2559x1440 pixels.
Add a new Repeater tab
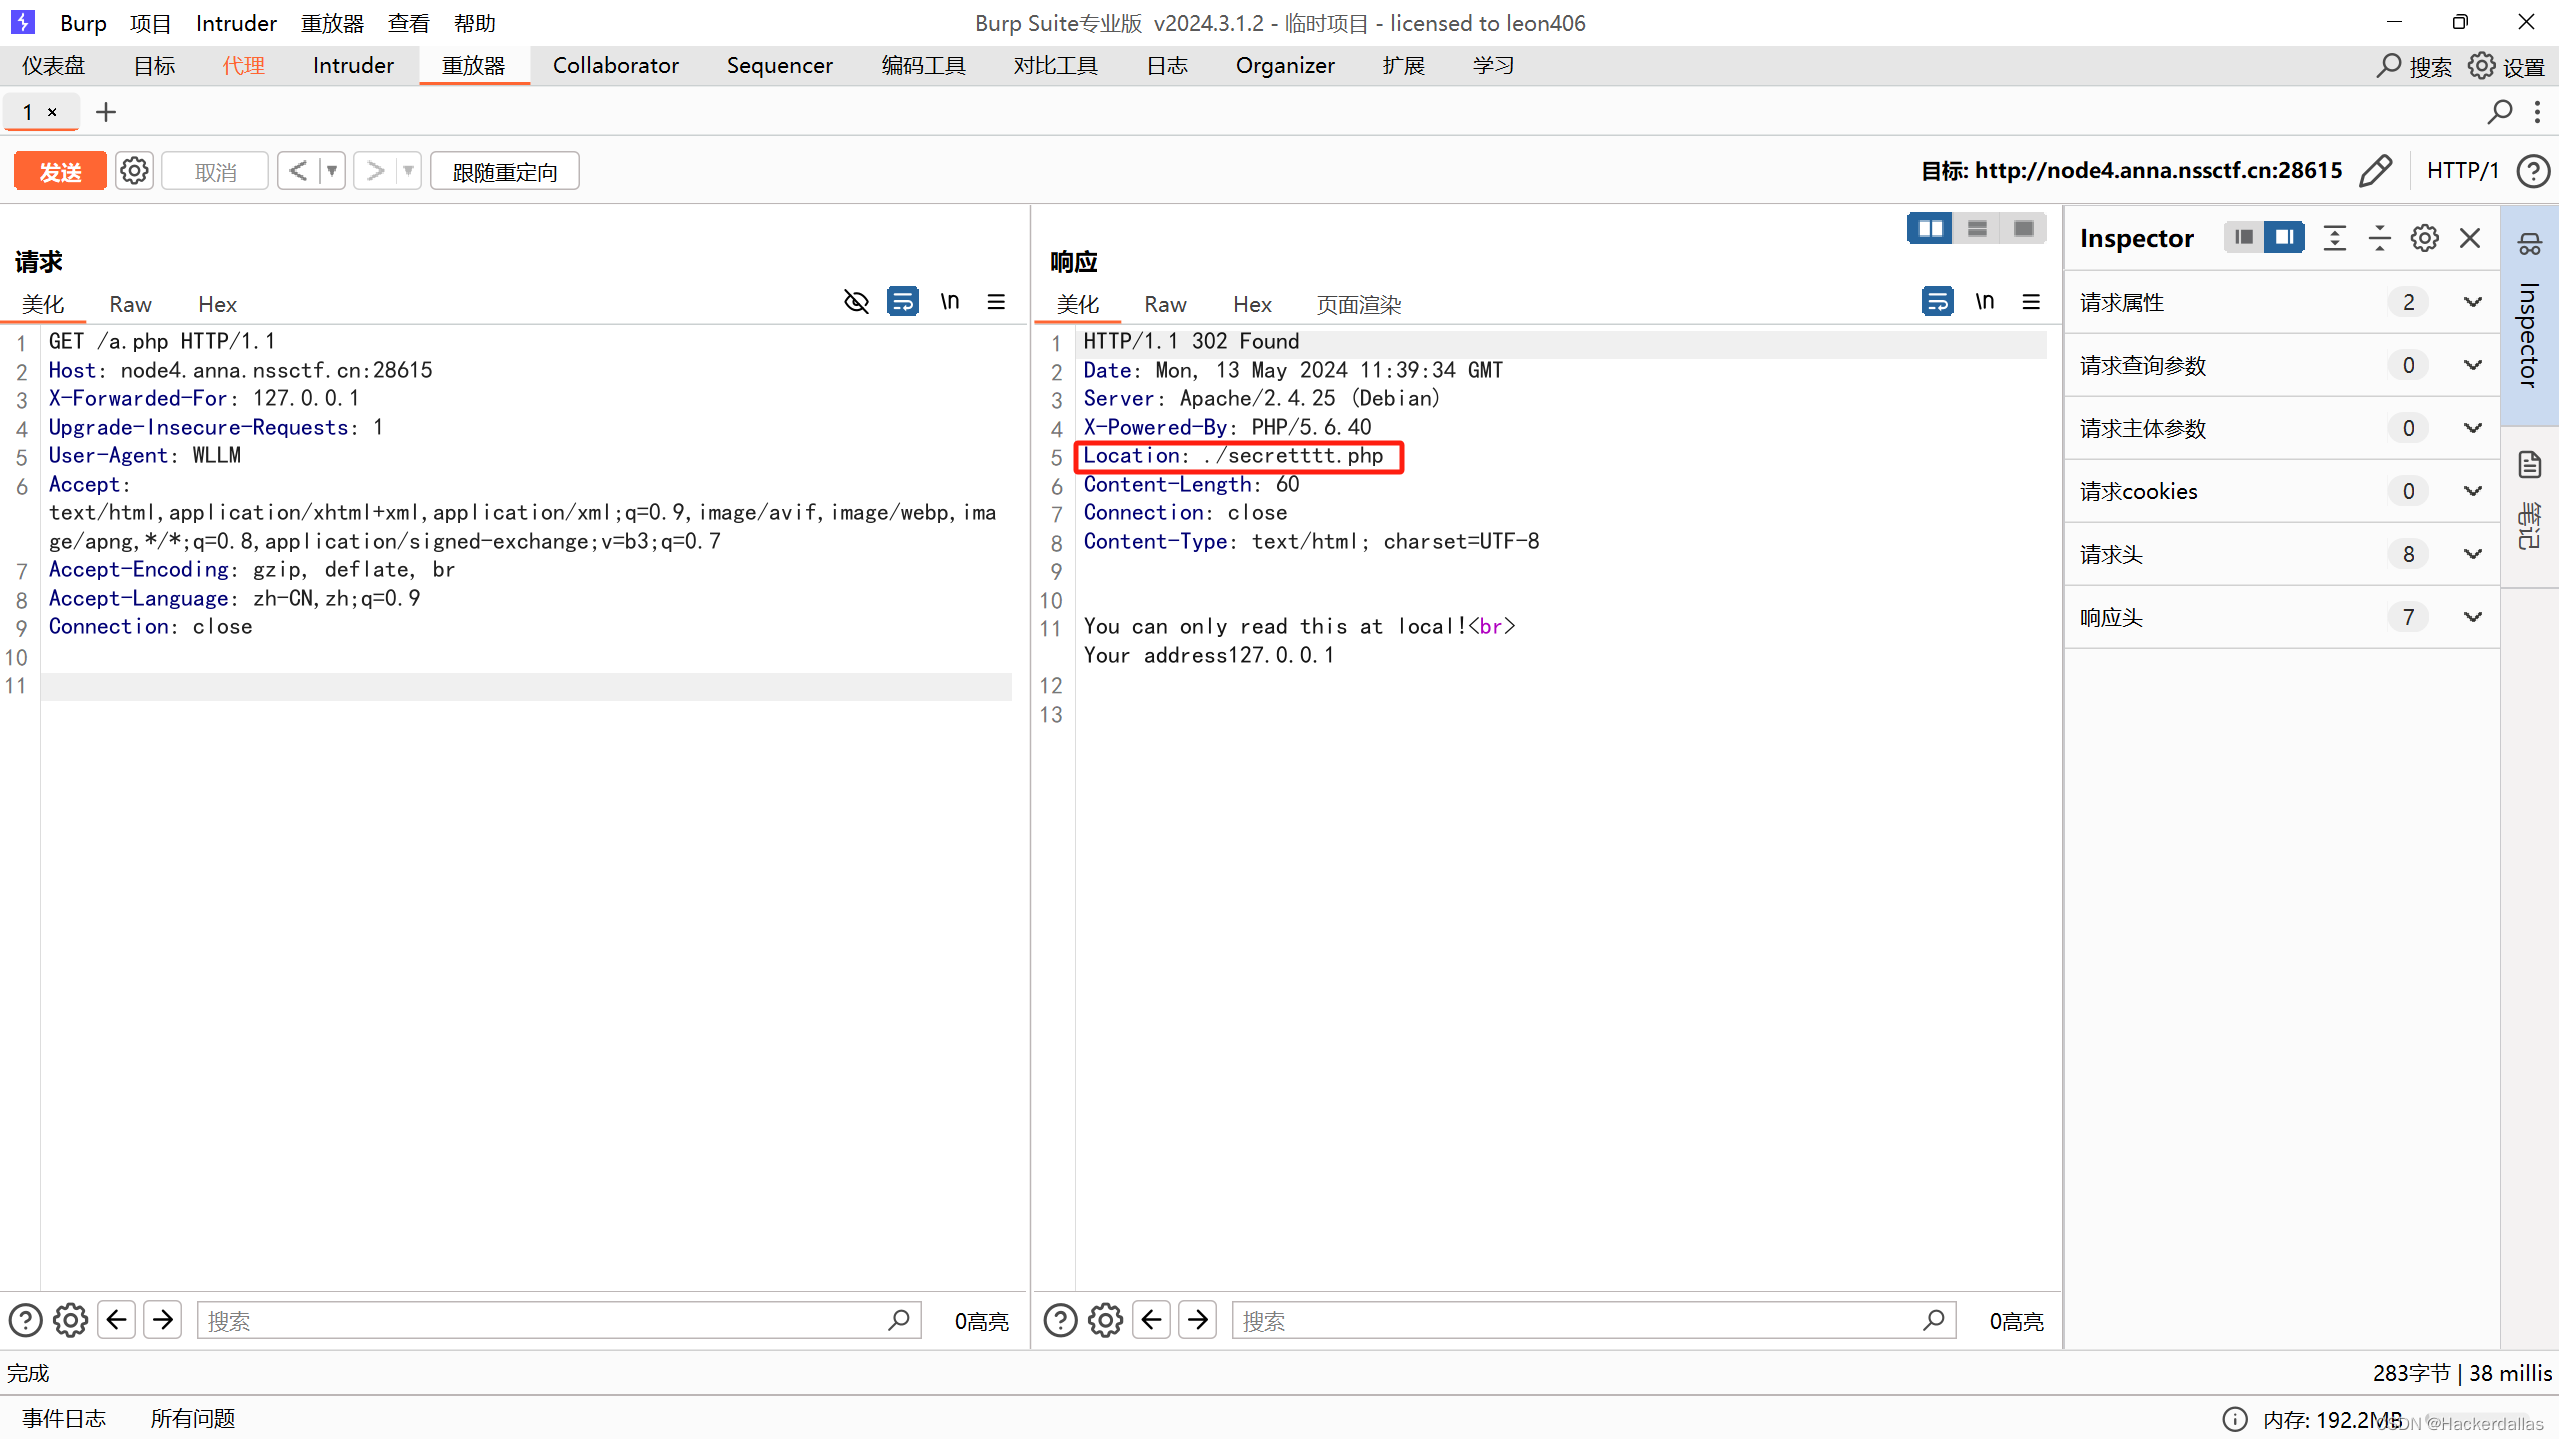[x=106, y=112]
